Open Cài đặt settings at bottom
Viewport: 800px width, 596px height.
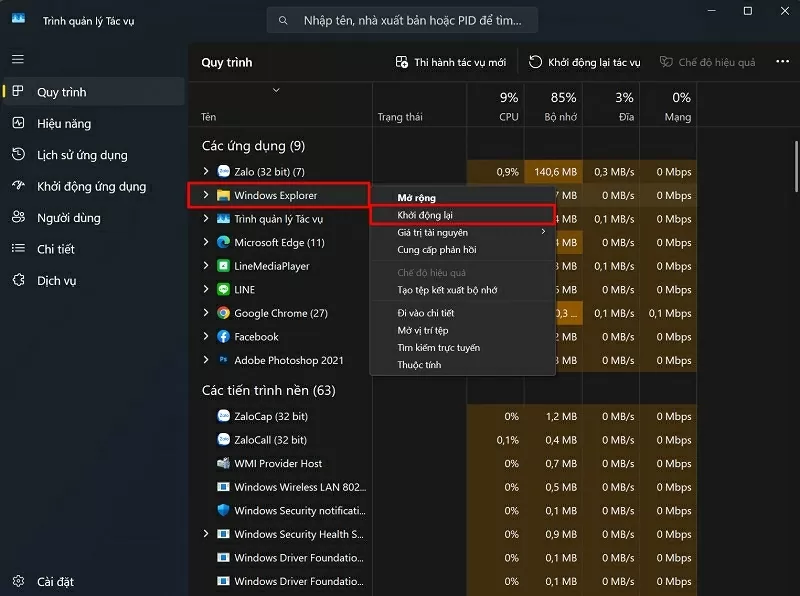[55, 582]
